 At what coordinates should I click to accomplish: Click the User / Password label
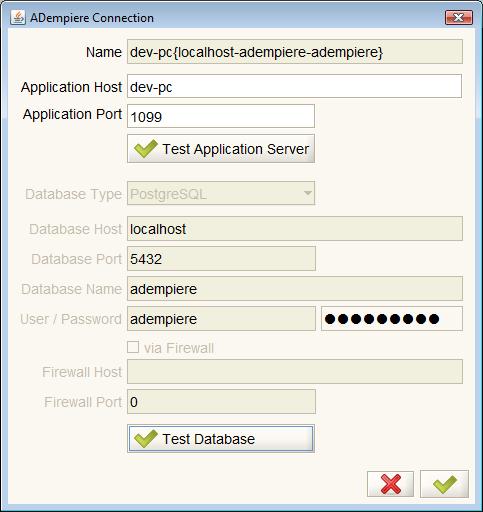[x=71, y=319]
